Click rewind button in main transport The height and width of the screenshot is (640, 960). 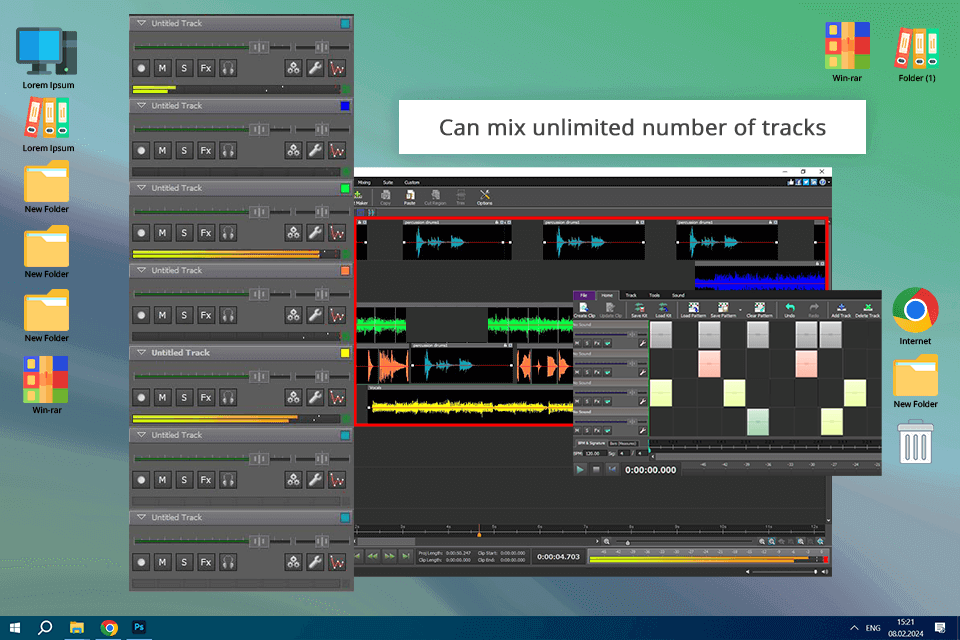click(x=372, y=556)
